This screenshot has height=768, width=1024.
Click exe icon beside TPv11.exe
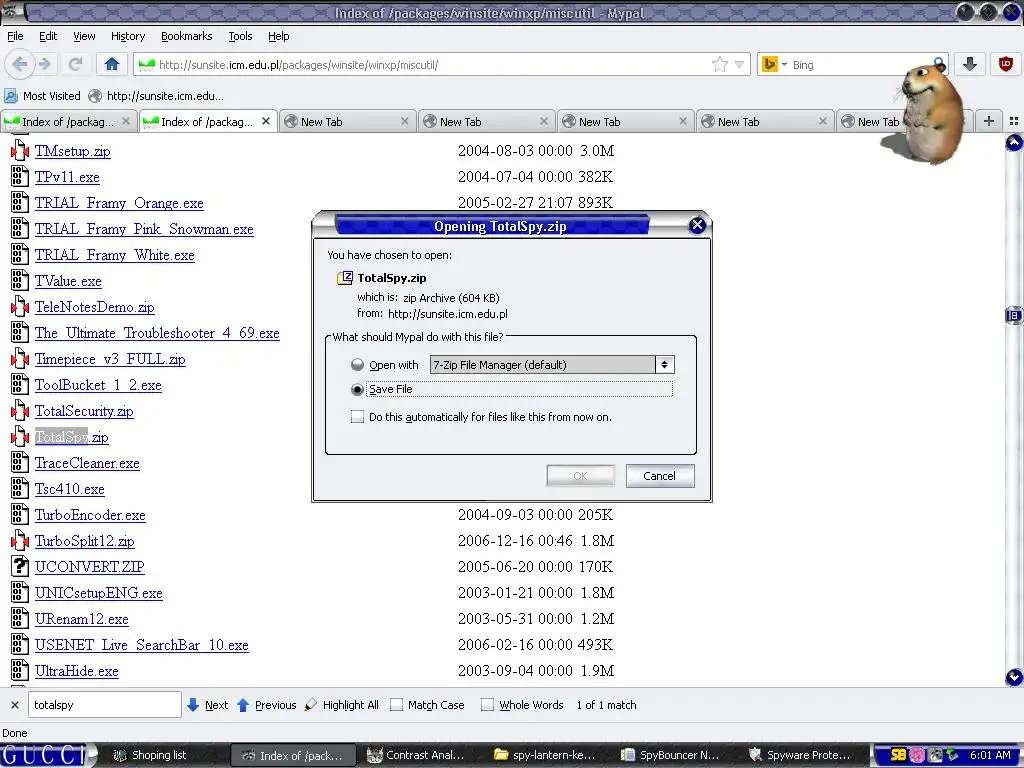point(20,177)
